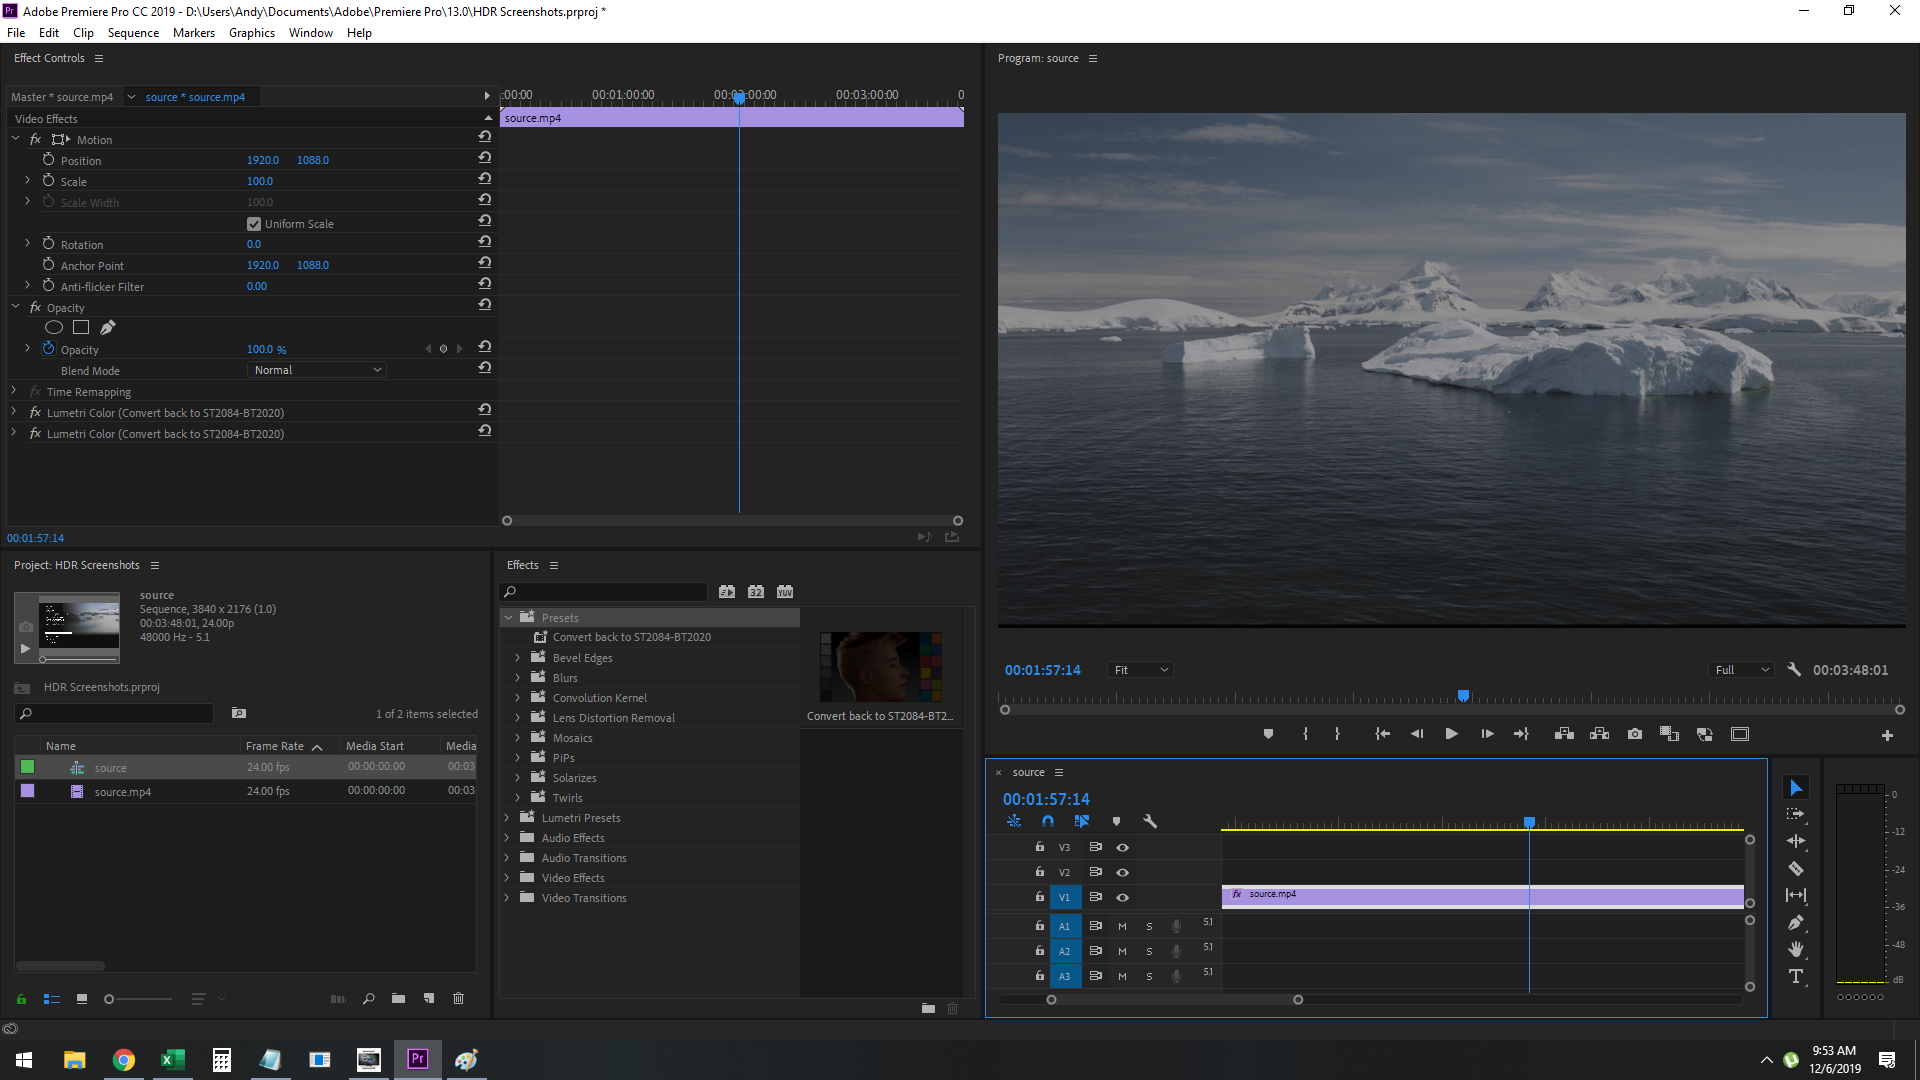Viewport: 1920px width, 1080px height.
Task: Open the Fit zoom level dropdown
Action: pyautogui.click(x=1140, y=670)
